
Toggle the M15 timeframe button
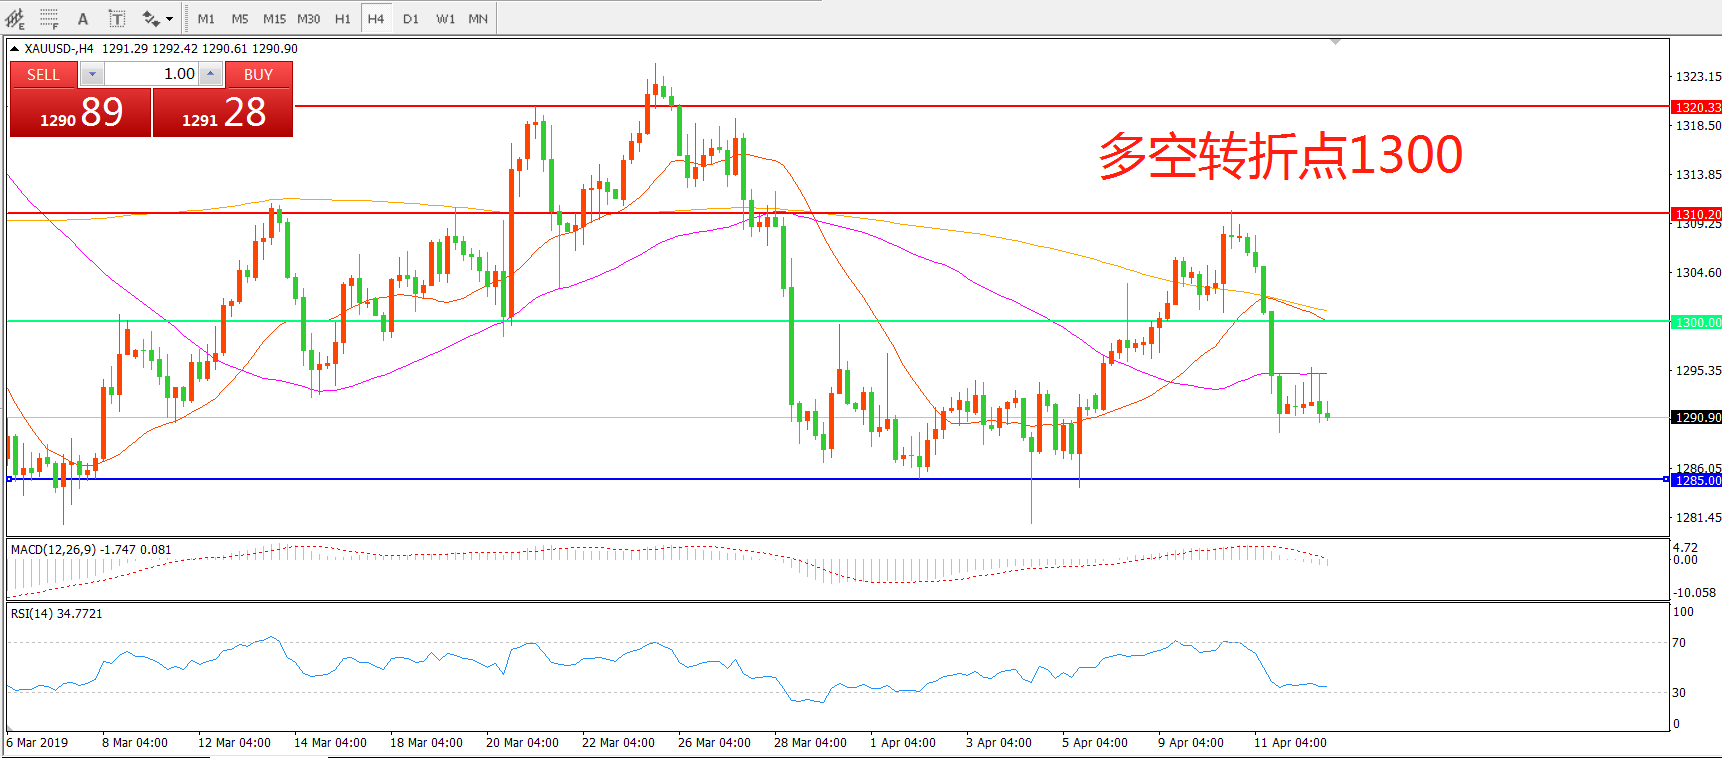(x=274, y=19)
